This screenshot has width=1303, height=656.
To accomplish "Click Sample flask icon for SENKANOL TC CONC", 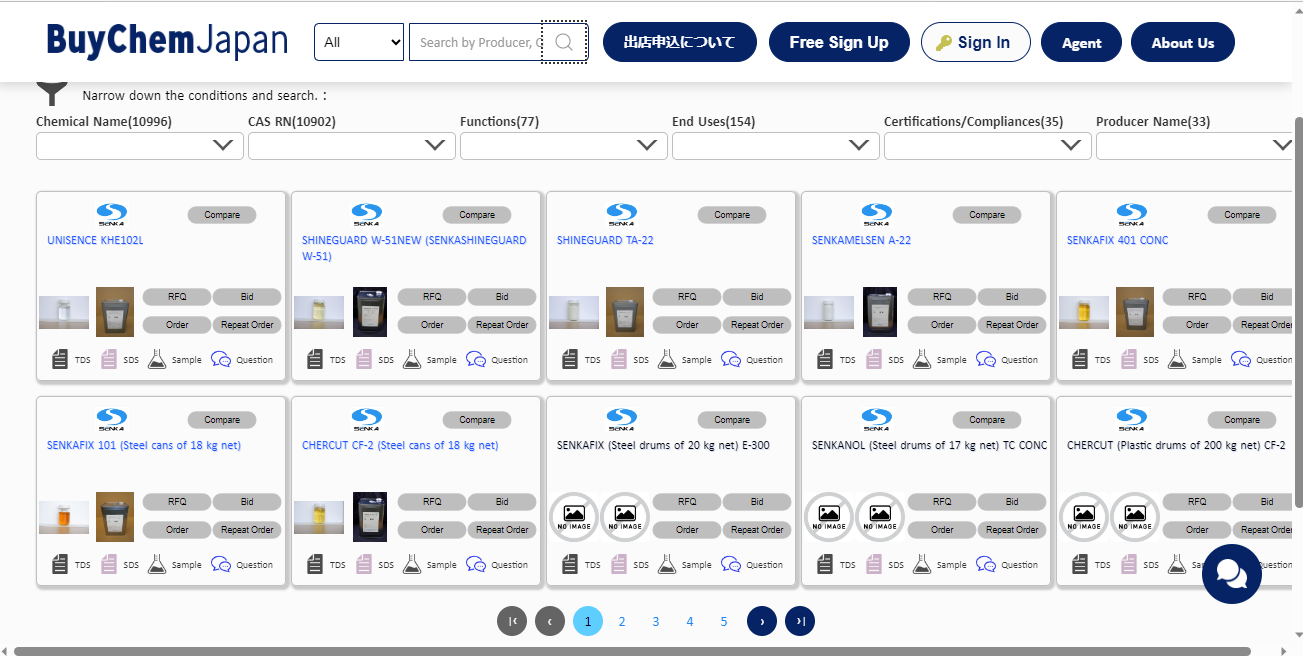I will pos(922,564).
